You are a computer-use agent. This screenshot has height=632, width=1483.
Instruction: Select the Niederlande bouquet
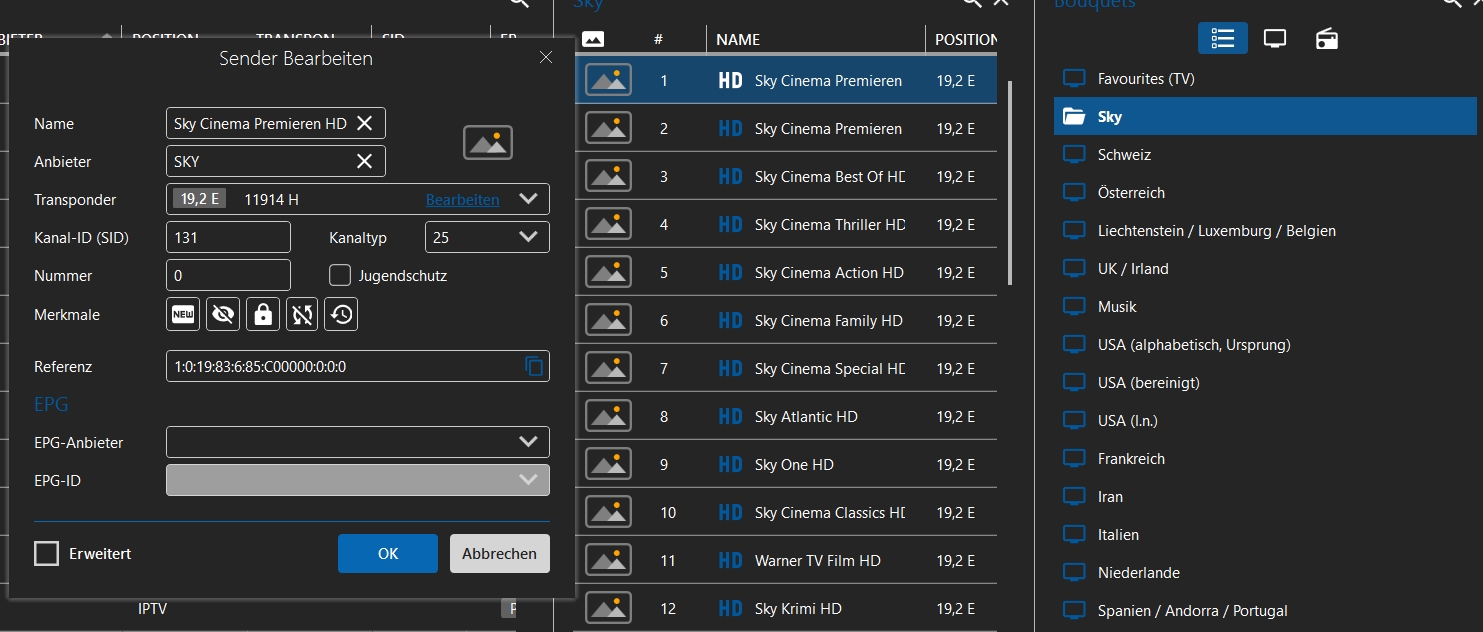pyautogui.click(x=1265, y=573)
